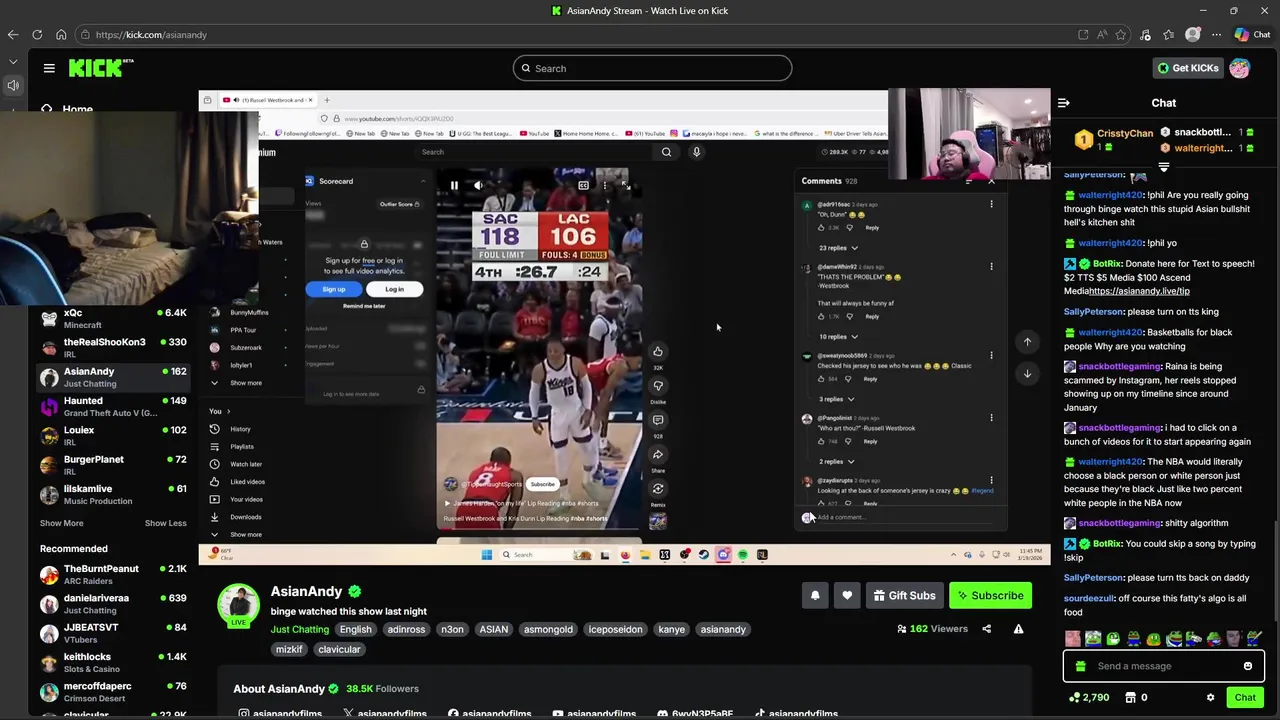
Task: Select the clavicular stream tag
Action: click(339, 649)
